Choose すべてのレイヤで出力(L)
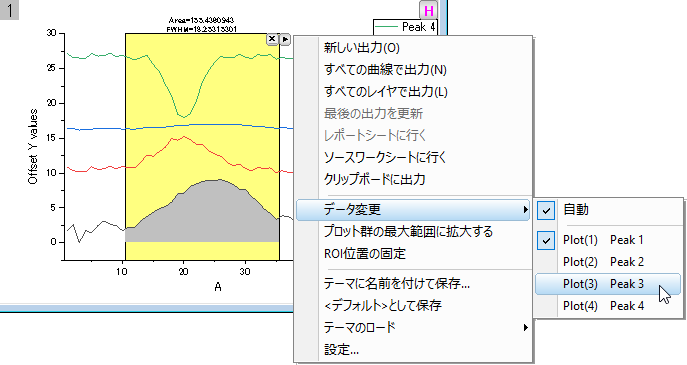The width and height of the screenshot is (687, 365). point(414,92)
